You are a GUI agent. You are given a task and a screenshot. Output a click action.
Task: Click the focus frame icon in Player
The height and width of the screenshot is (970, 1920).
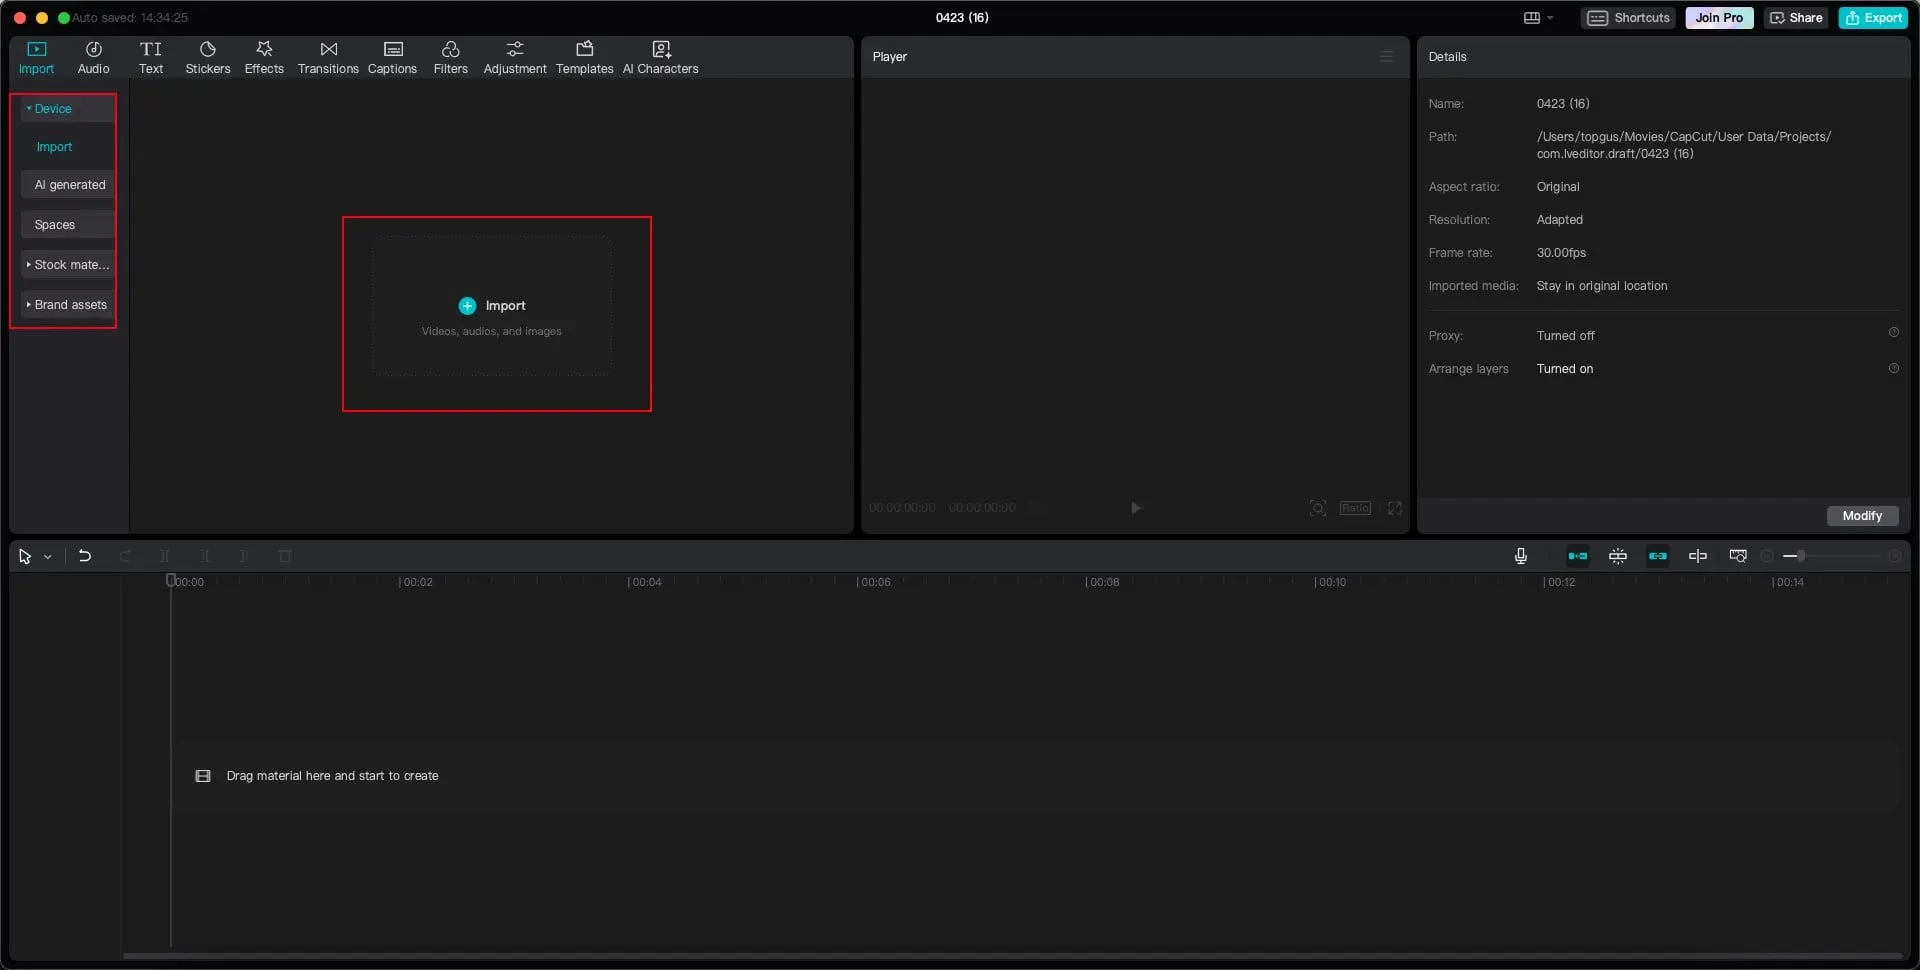coord(1318,508)
